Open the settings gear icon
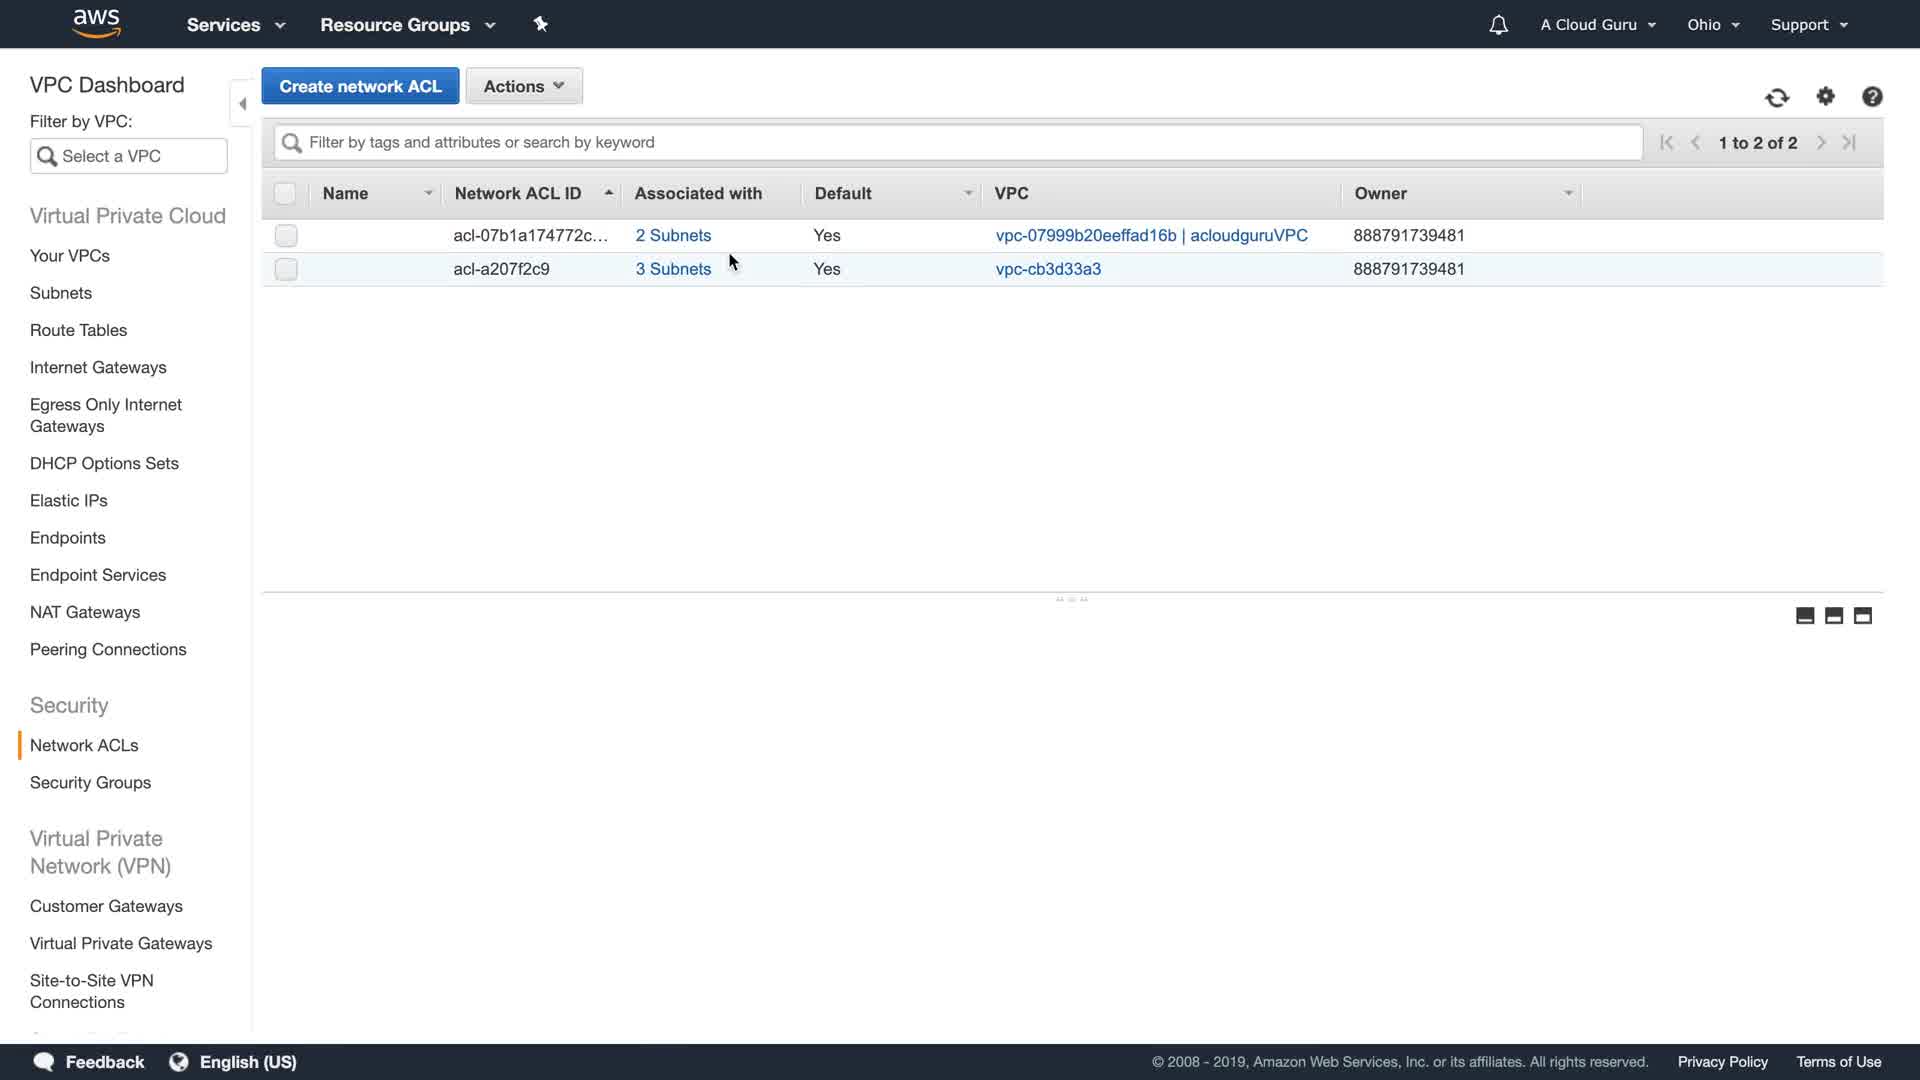 point(1825,96)
